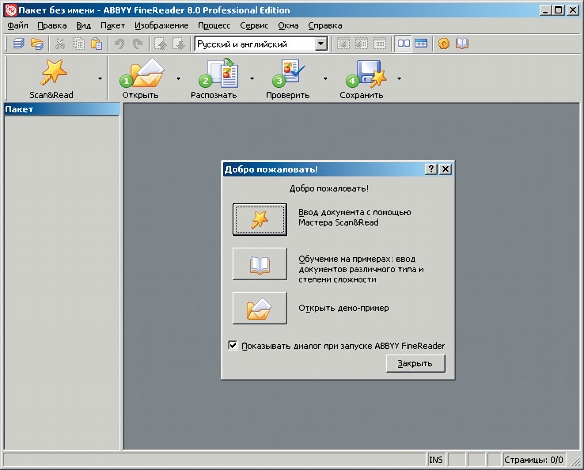Click the table block icon in toolbar
Screen dimensions: 584x470
[x=380, y=44]
